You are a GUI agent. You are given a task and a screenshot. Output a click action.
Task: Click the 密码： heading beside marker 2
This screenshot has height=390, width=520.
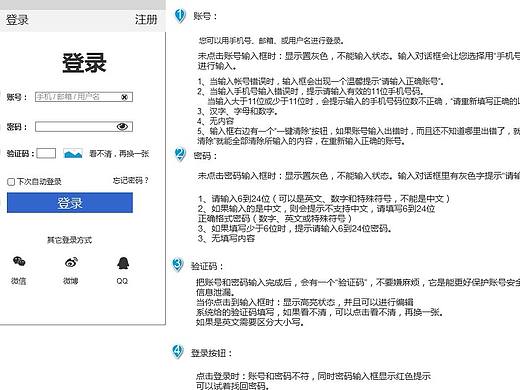[205, 156]
